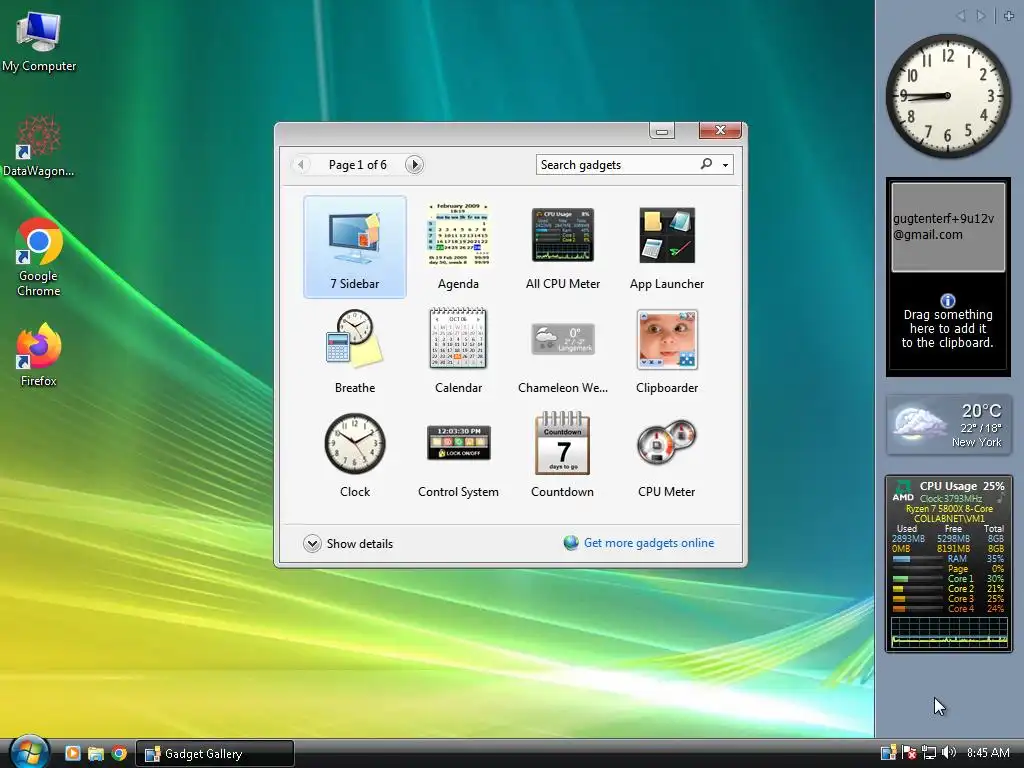Open My Computer desktop icon
This screenshot has width=1024, height=768.
(39, 42)
